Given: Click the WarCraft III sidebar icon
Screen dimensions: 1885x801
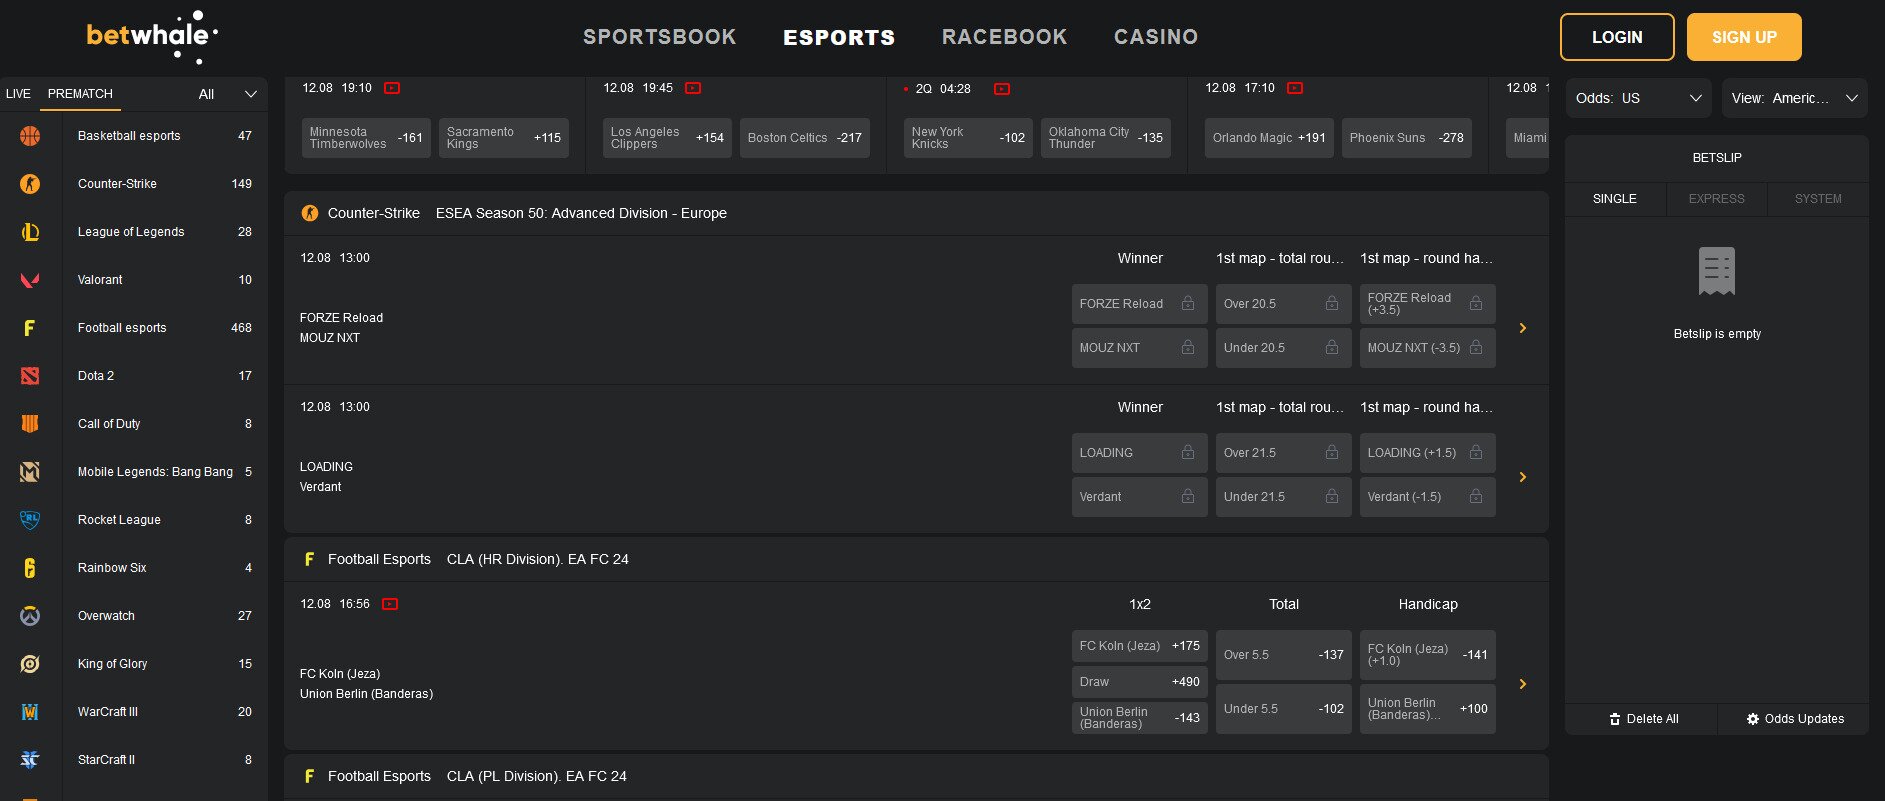Looking at the screenshot, I should pos(30,712).
